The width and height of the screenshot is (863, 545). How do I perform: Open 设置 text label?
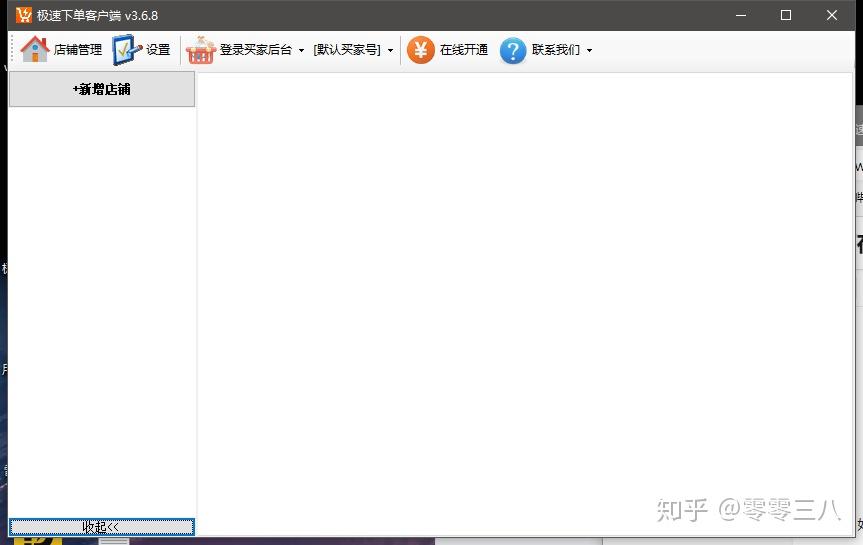(158, 50)
